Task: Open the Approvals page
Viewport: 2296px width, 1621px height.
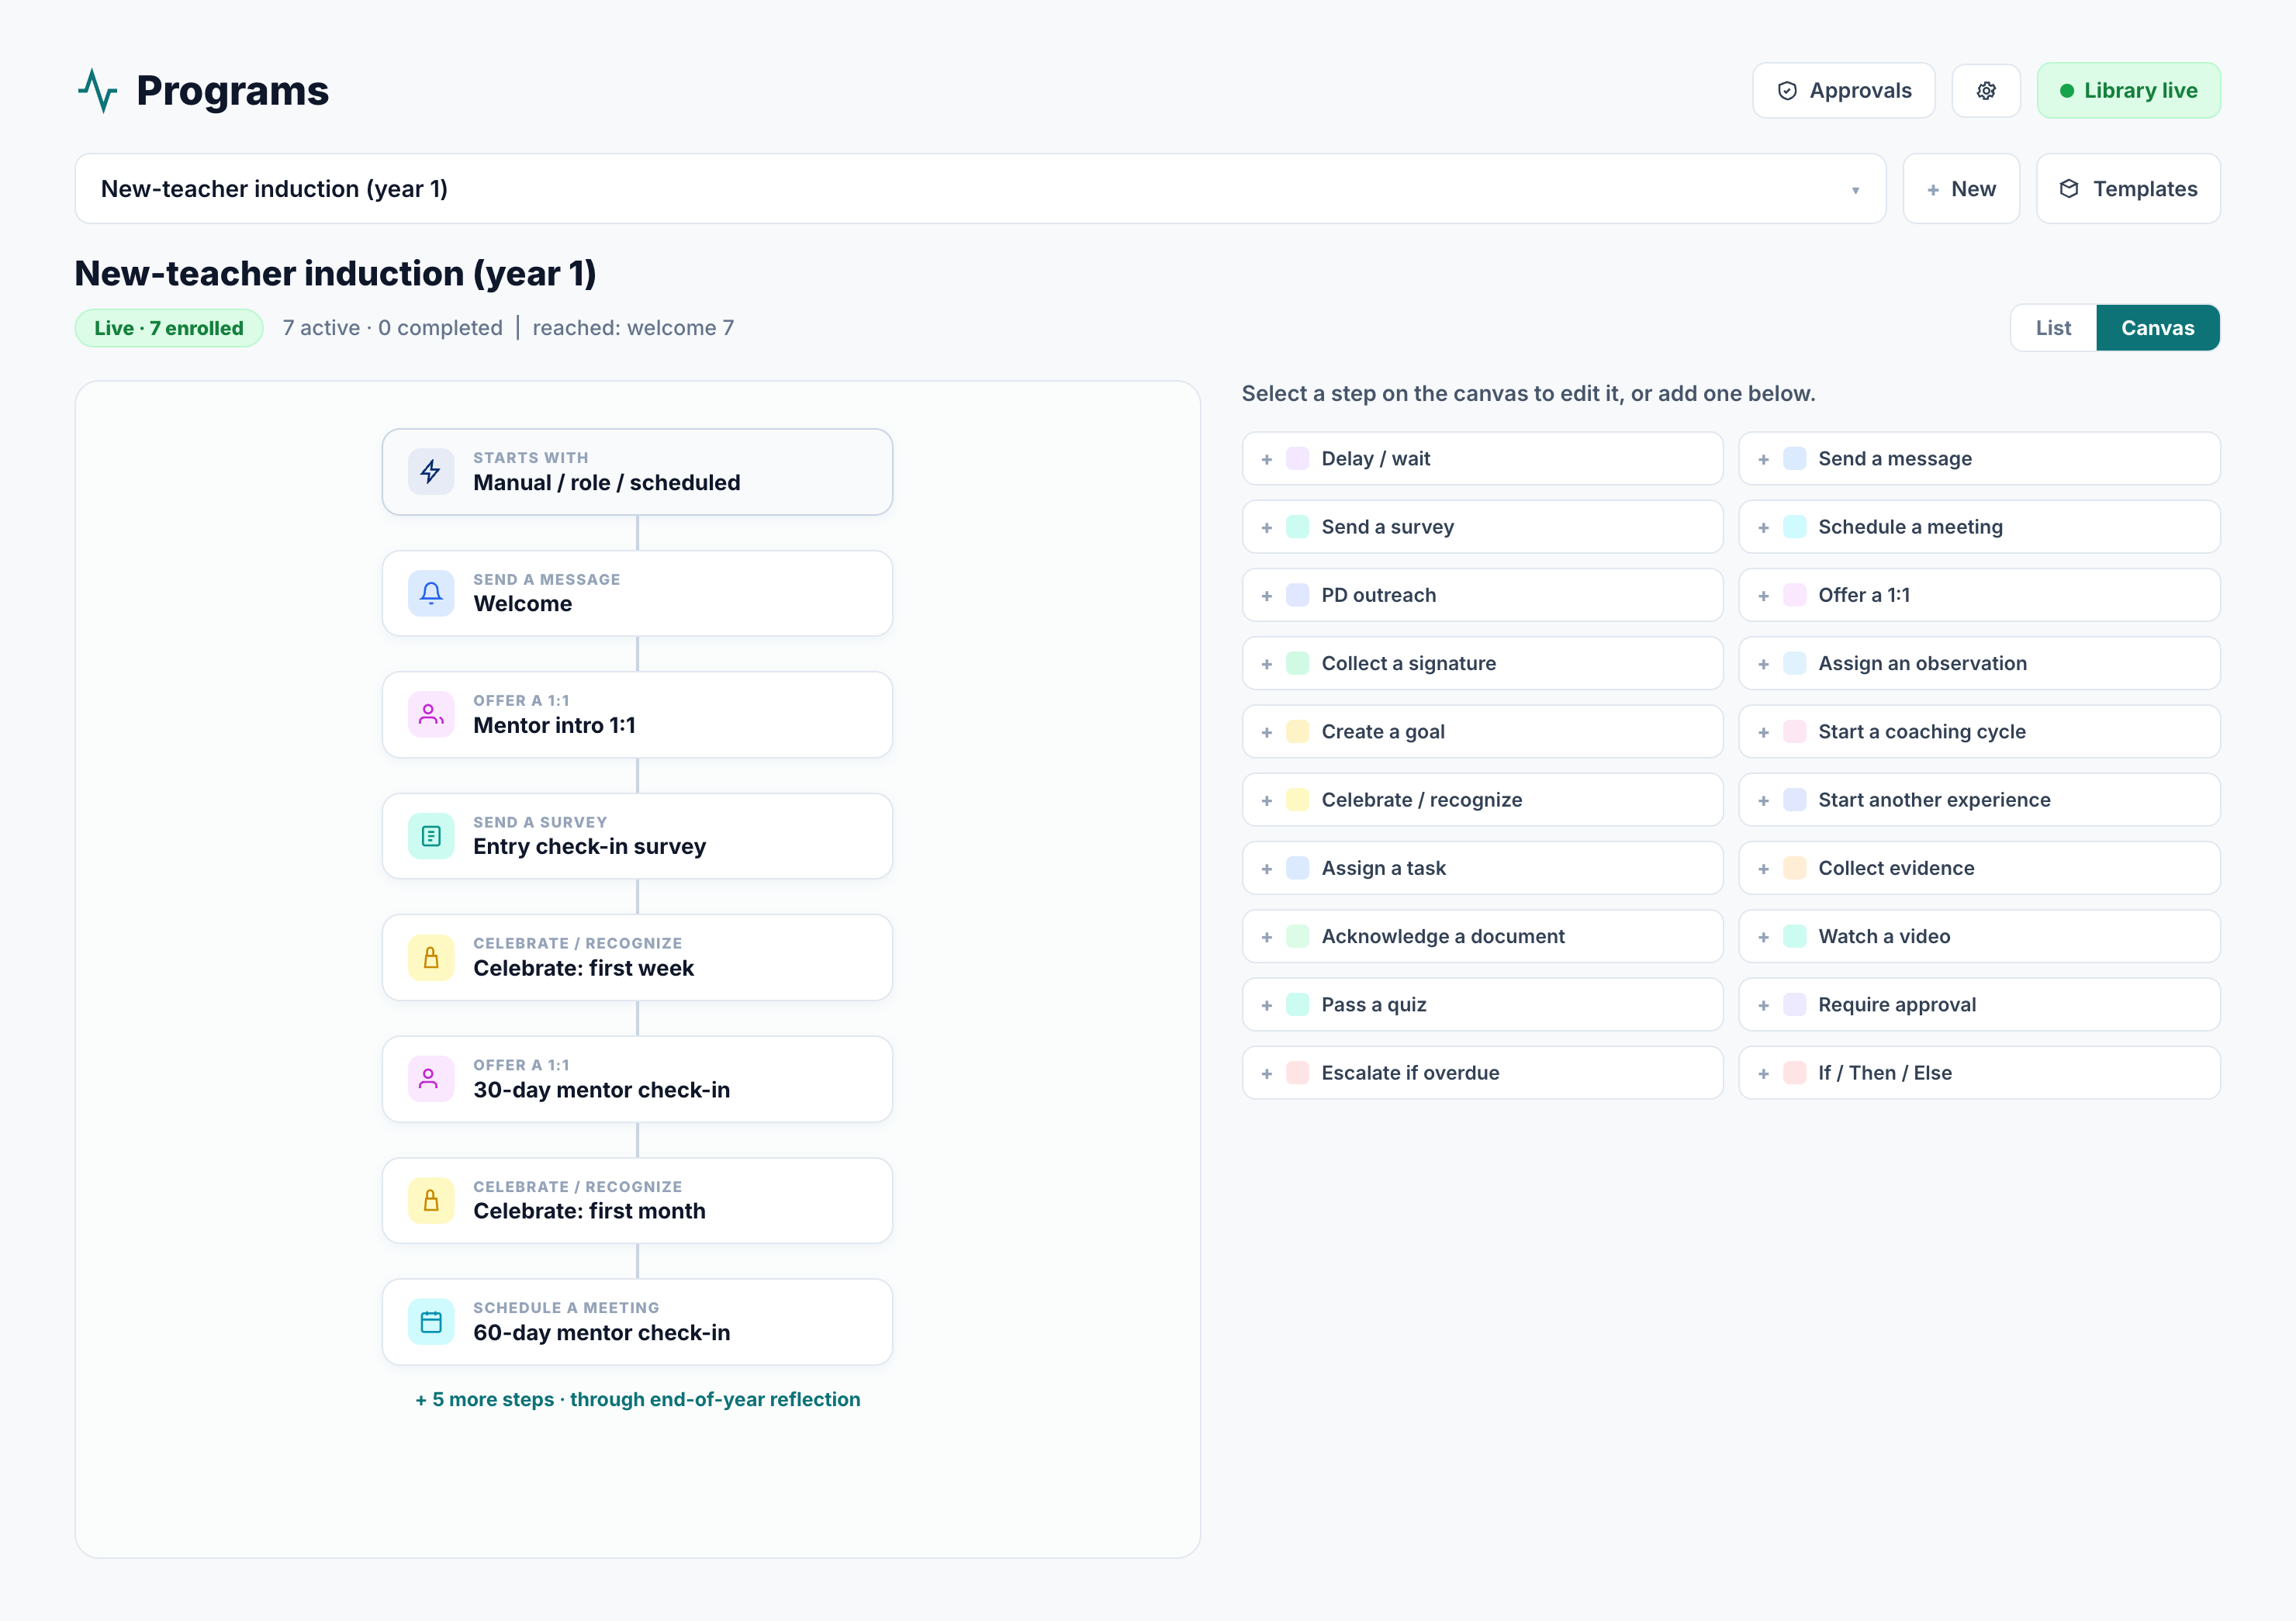Action: coord(1844,91)
